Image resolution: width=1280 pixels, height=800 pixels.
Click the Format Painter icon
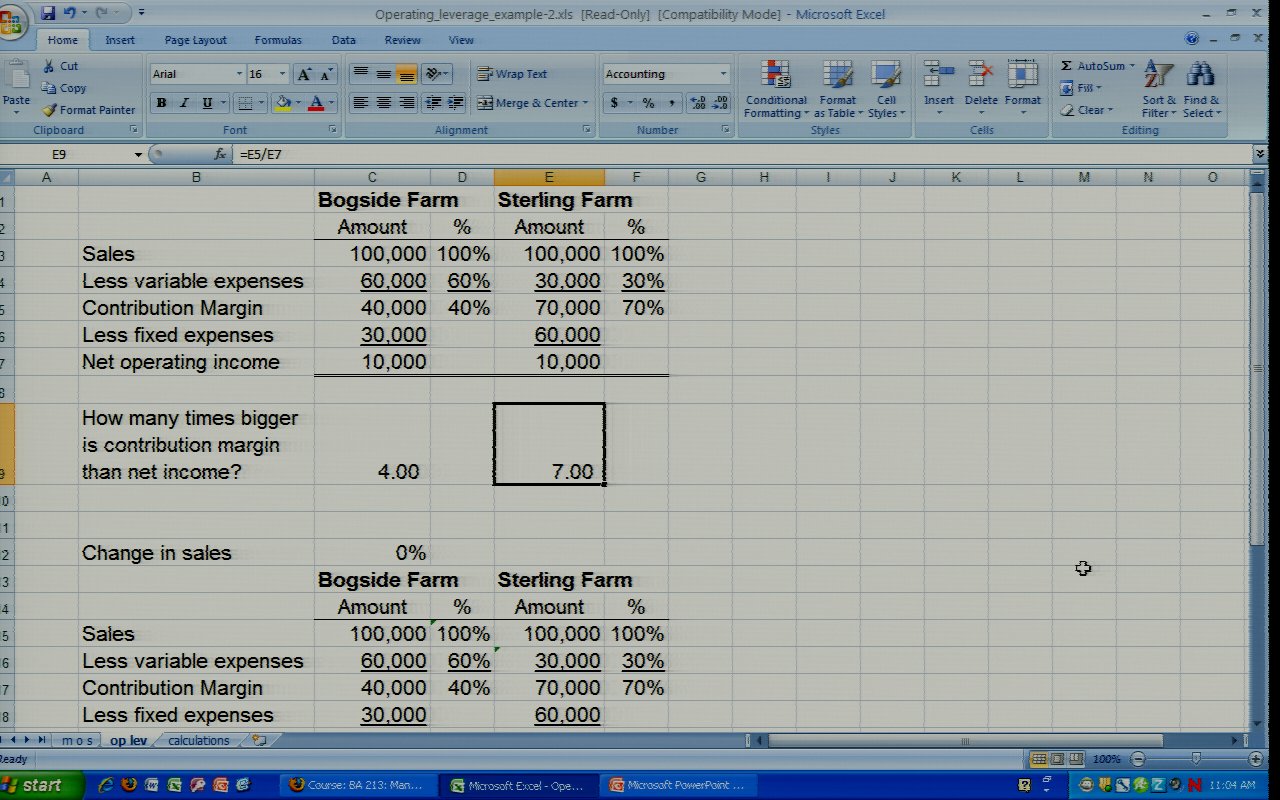pyautogui.click(x=50, y=110)
